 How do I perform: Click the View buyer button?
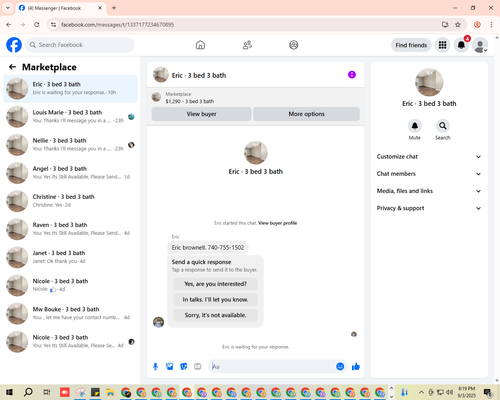point(201,114)
